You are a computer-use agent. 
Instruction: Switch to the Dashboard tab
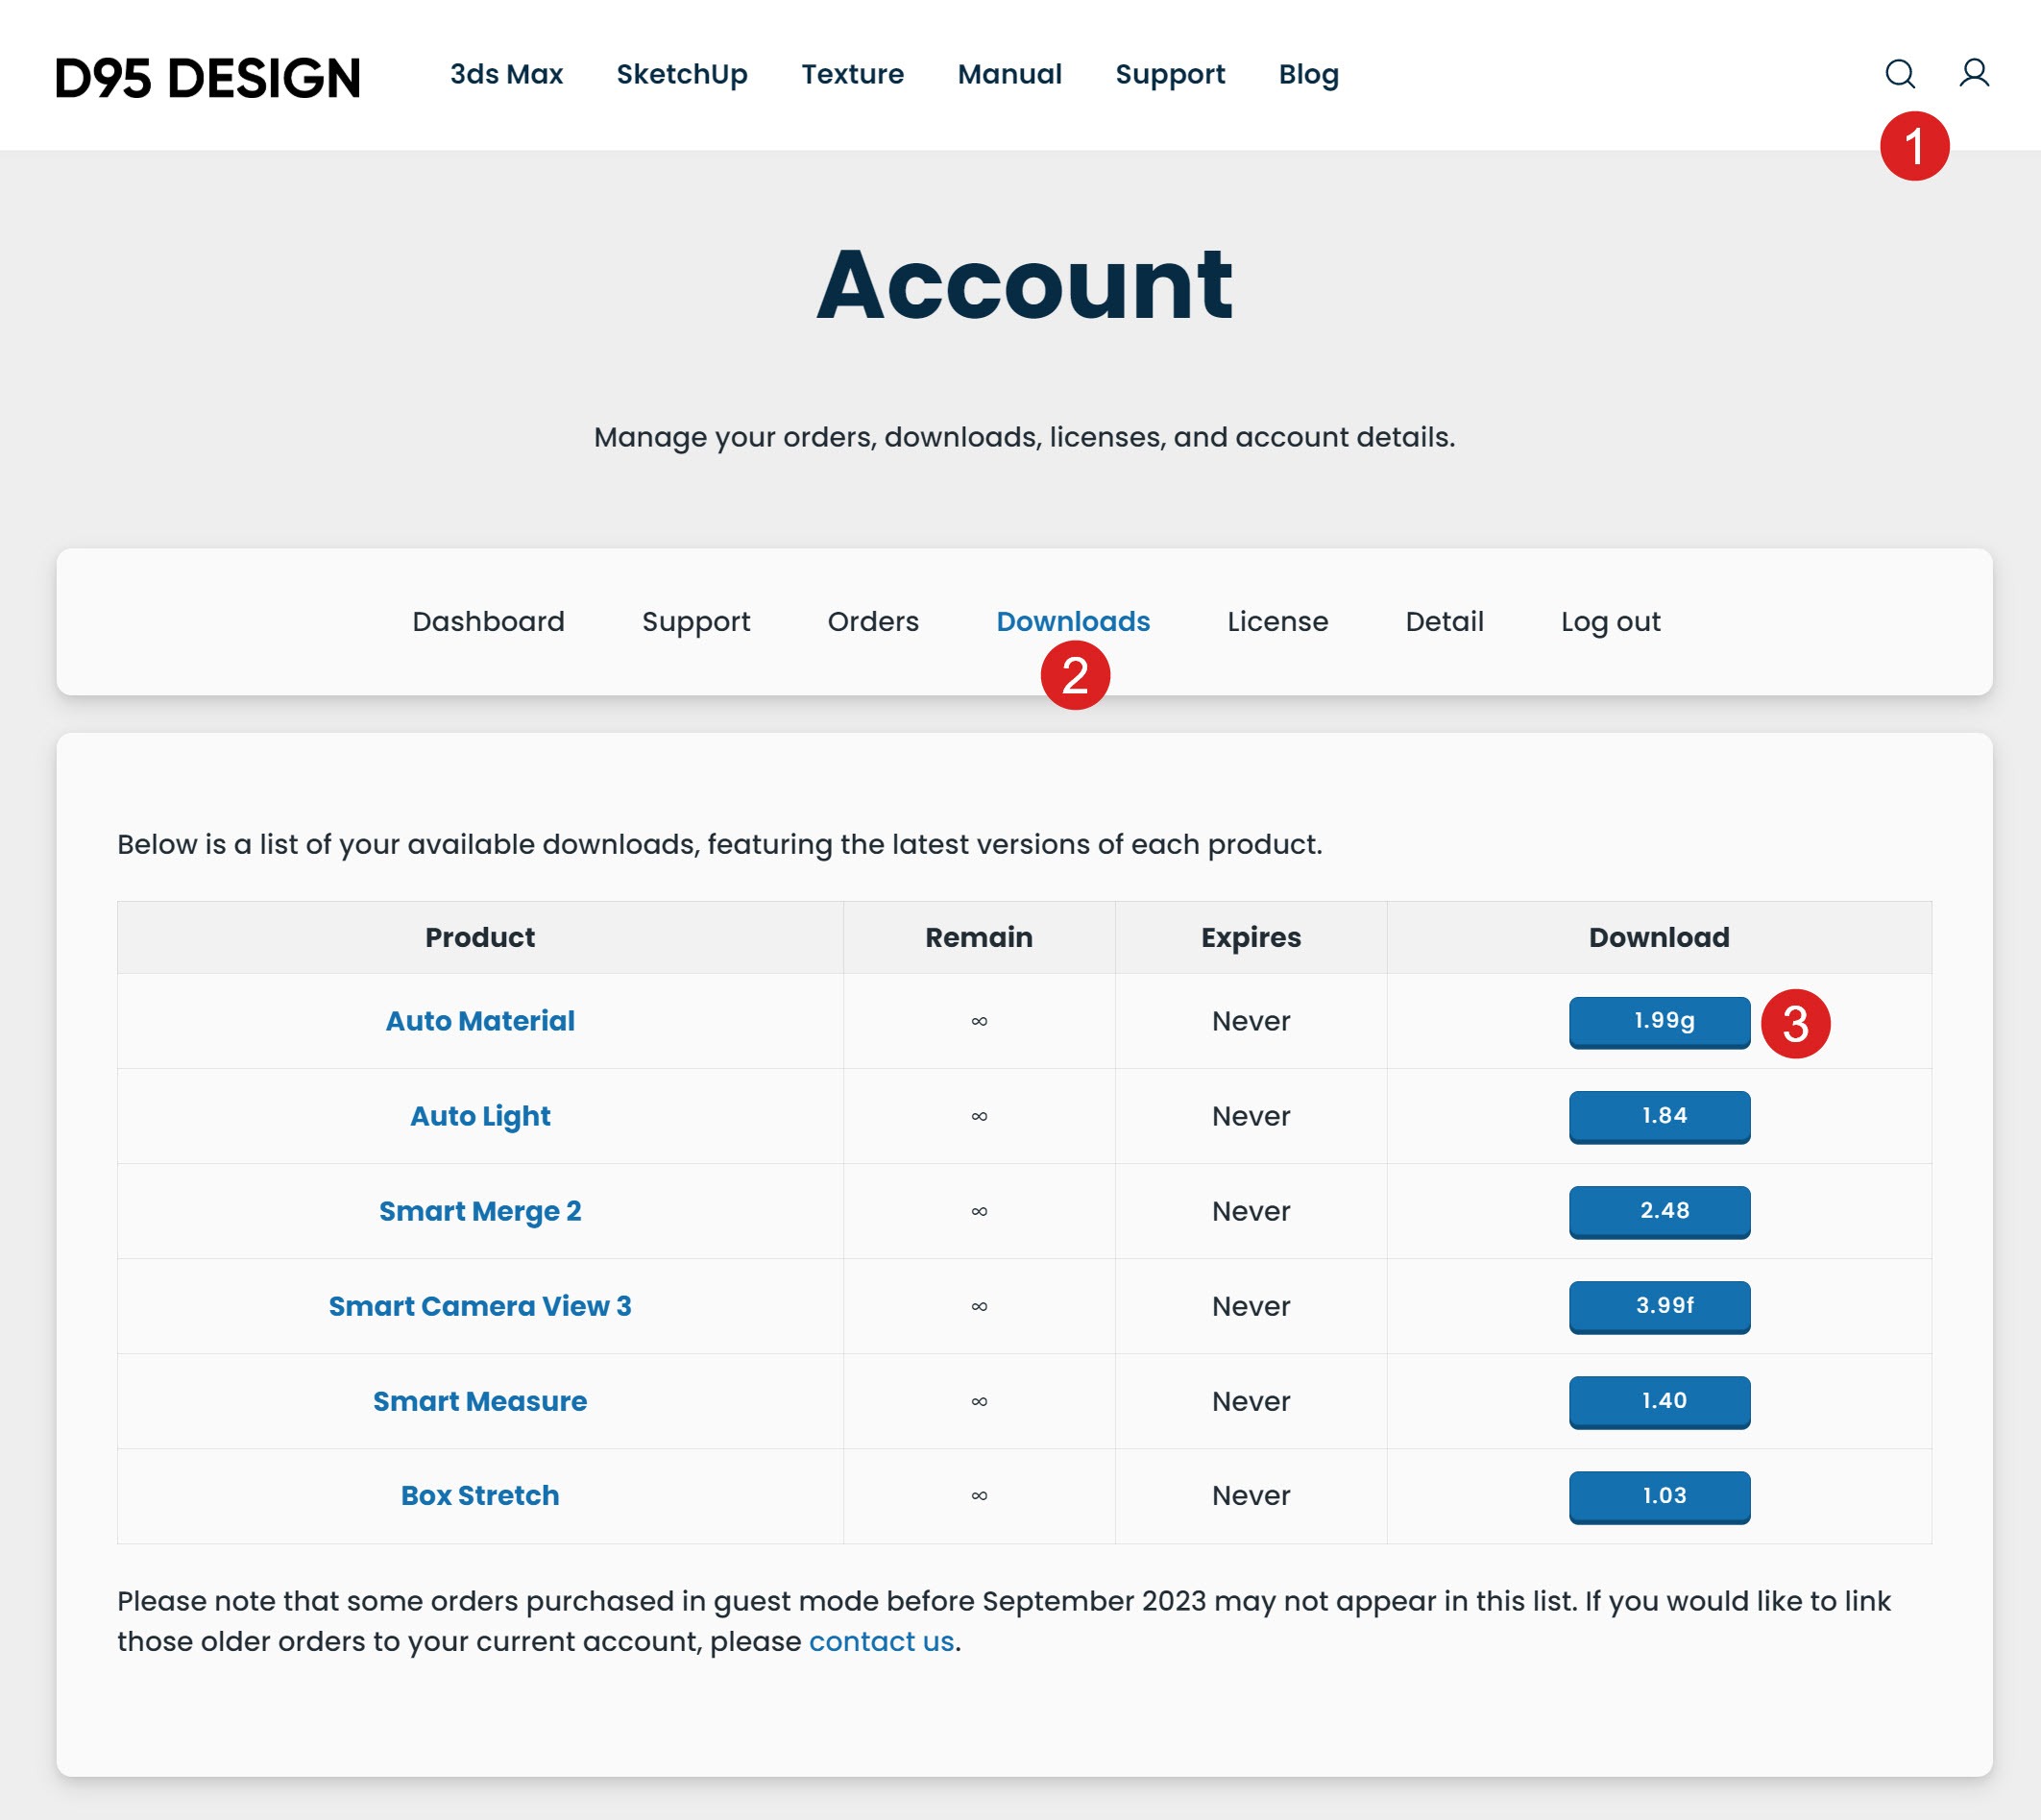pyautogui.click(x=488, y=621)
